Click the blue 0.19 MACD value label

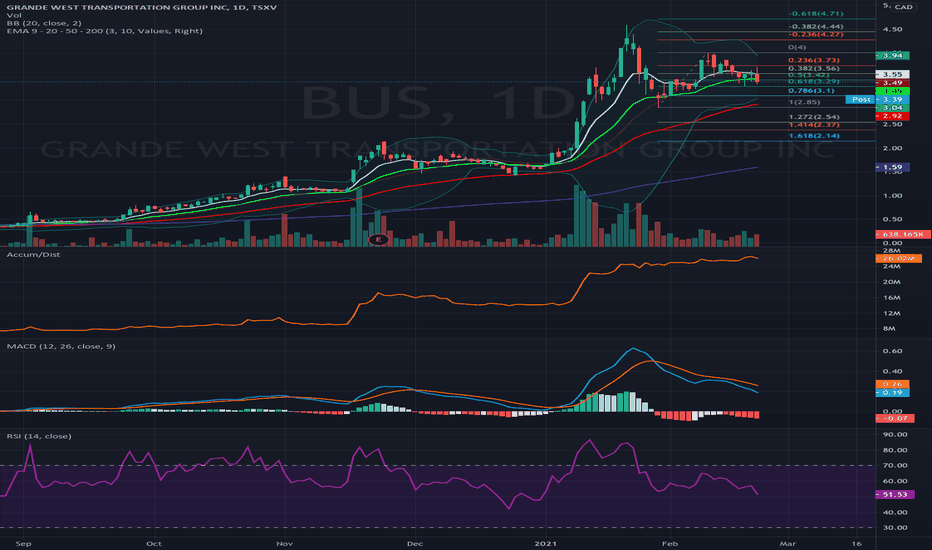point(892,392)
